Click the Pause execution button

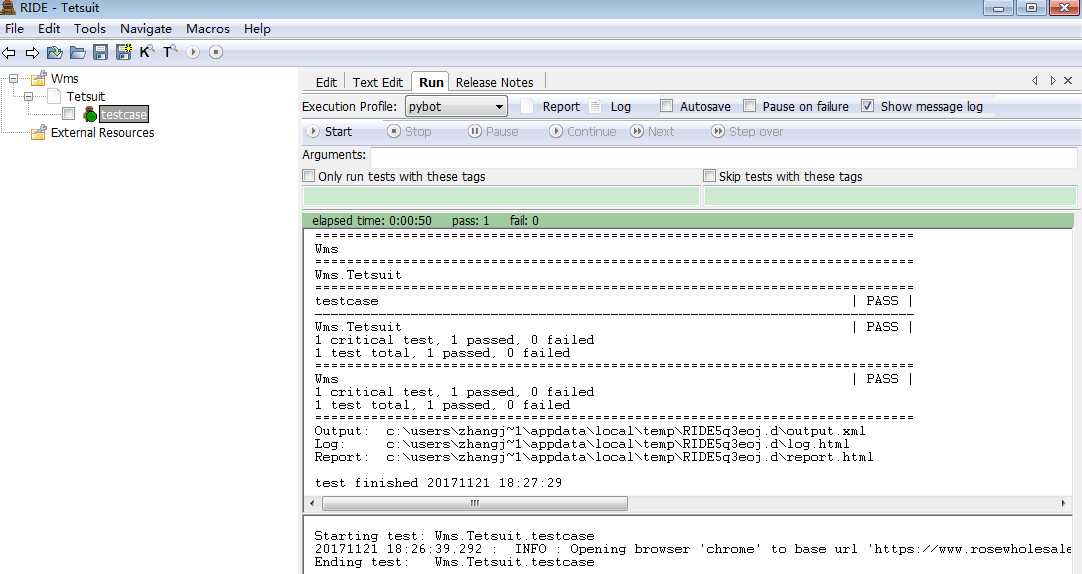pos(493,131)
